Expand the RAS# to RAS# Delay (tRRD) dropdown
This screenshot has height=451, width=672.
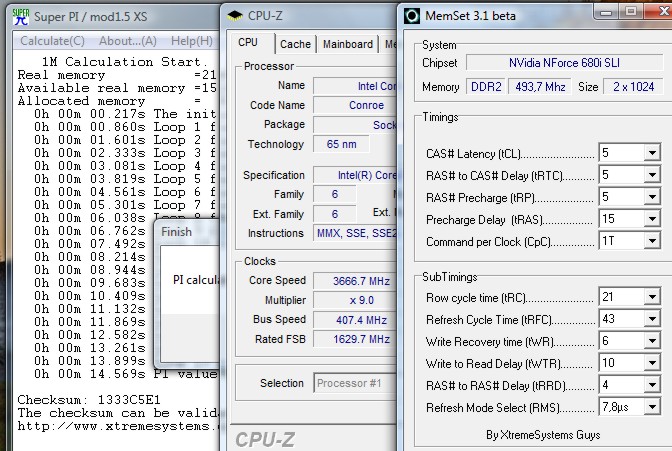pyautogui.click(x=652, y=385)
